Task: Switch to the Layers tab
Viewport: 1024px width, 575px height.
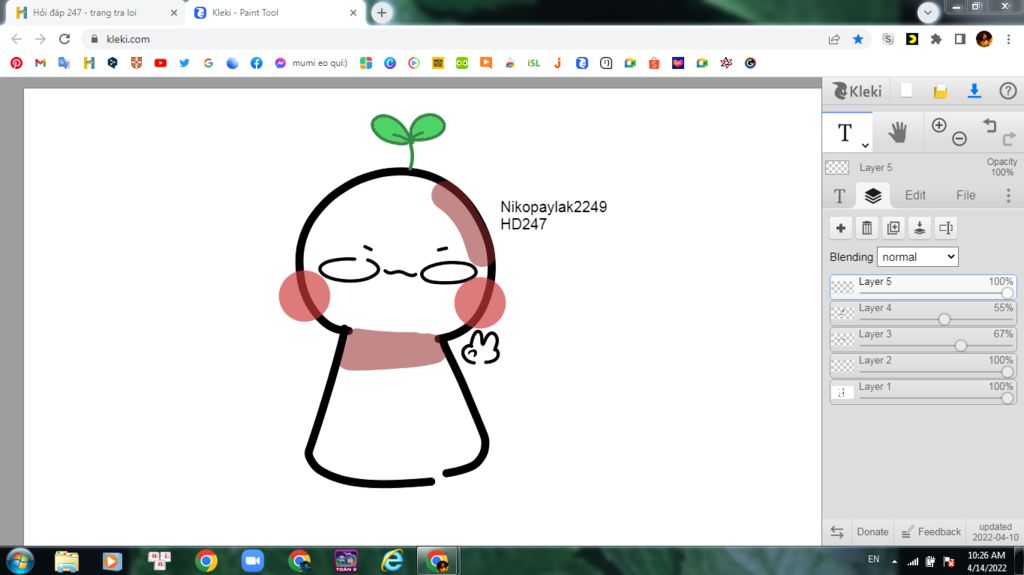Action: point(873,195)
